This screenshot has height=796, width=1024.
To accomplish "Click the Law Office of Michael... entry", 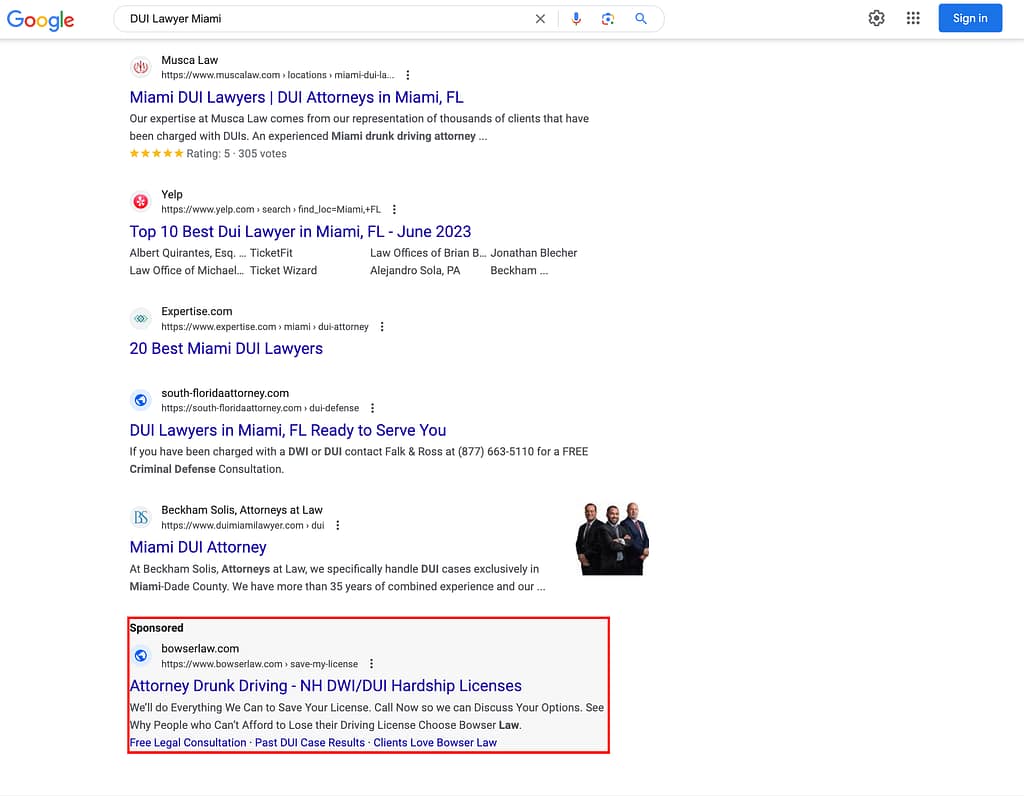I will [x=187, y=270].
